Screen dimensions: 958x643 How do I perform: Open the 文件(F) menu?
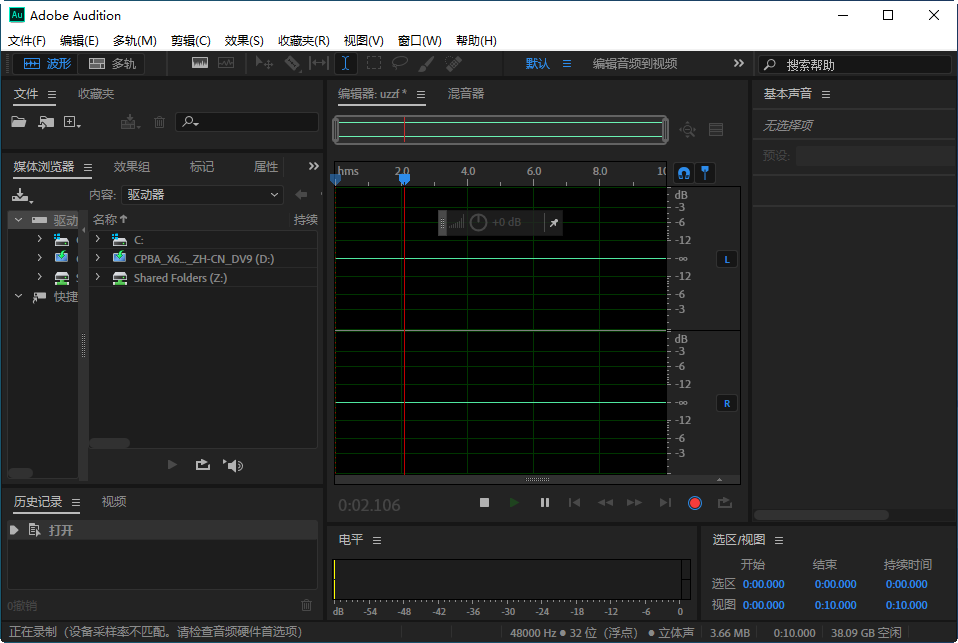[x=27, y=40]
